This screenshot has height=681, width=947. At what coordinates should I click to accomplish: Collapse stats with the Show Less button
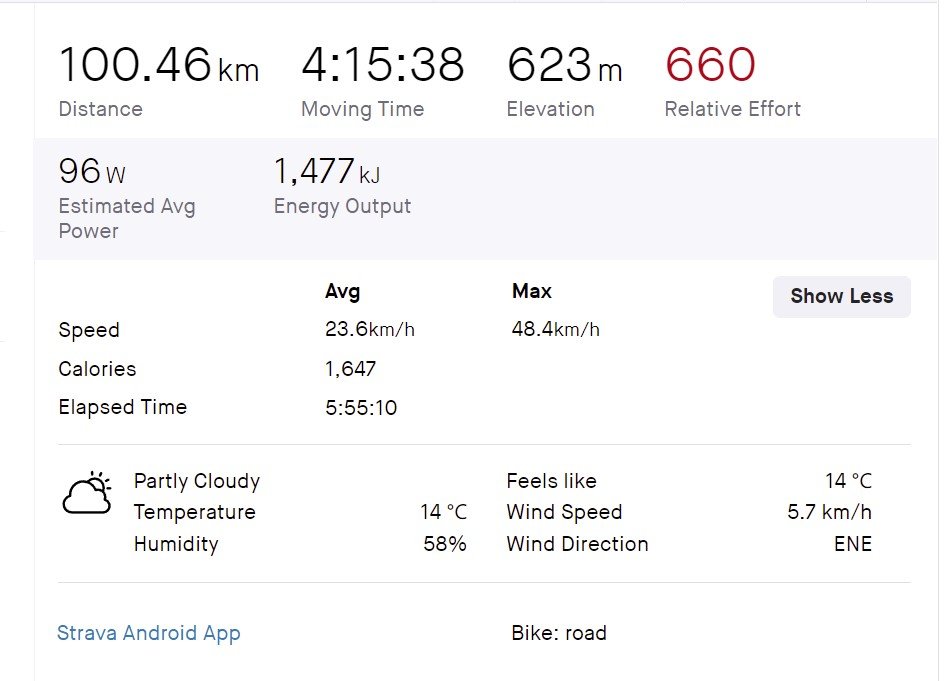[841, 296]
